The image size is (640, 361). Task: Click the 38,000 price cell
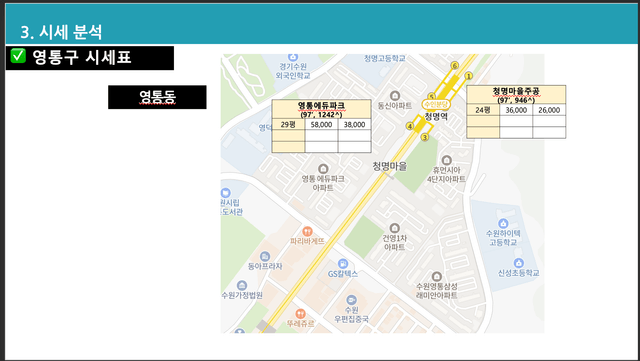coord(354,125)
